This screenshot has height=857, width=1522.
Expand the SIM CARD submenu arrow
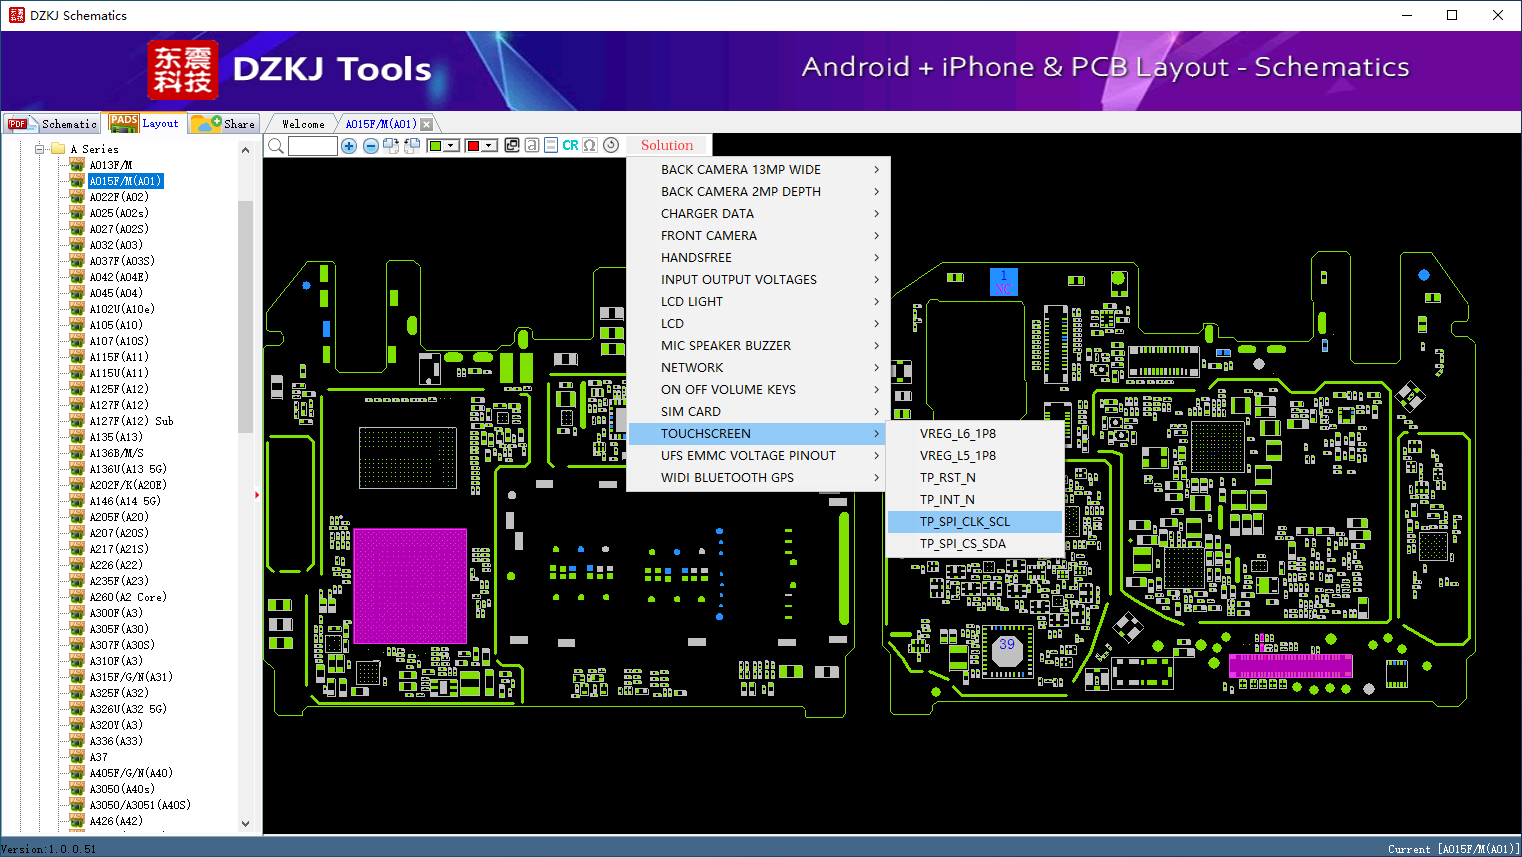pyautogui.click(x=877, y=412)
